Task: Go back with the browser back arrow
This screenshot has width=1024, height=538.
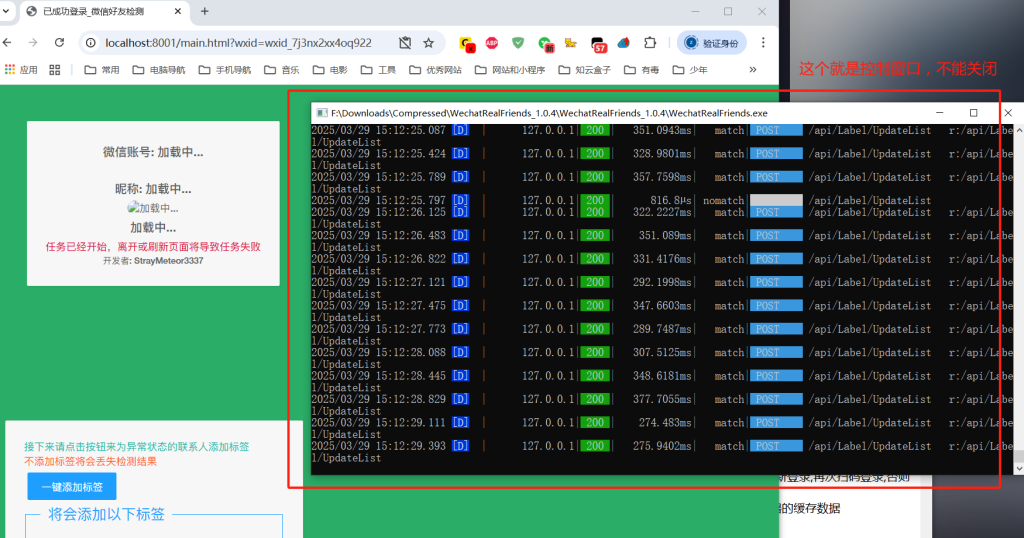Action: (x=8, y=43)
